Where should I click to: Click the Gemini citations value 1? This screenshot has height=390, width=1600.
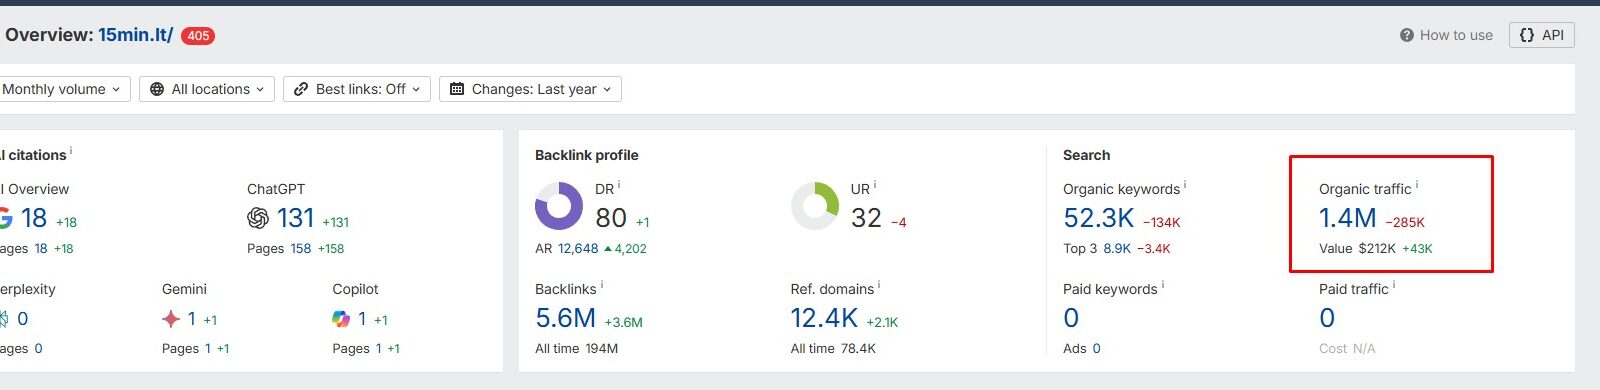click(191, 319)
